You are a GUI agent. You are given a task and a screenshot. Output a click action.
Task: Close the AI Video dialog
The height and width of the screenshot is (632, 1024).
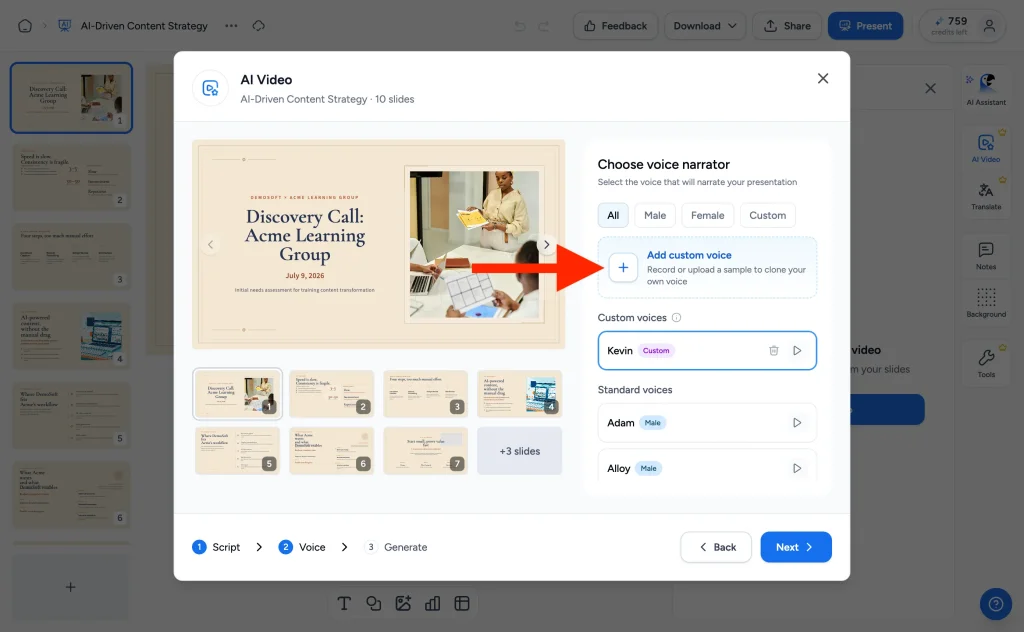823,78
